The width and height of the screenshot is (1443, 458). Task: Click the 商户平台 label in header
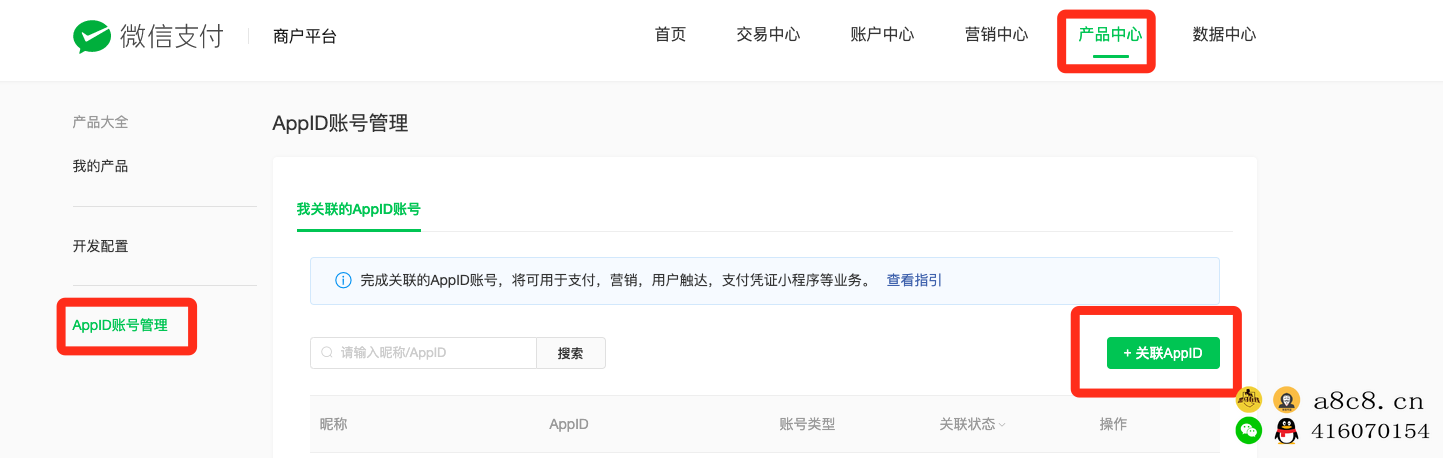pos(304,37)
